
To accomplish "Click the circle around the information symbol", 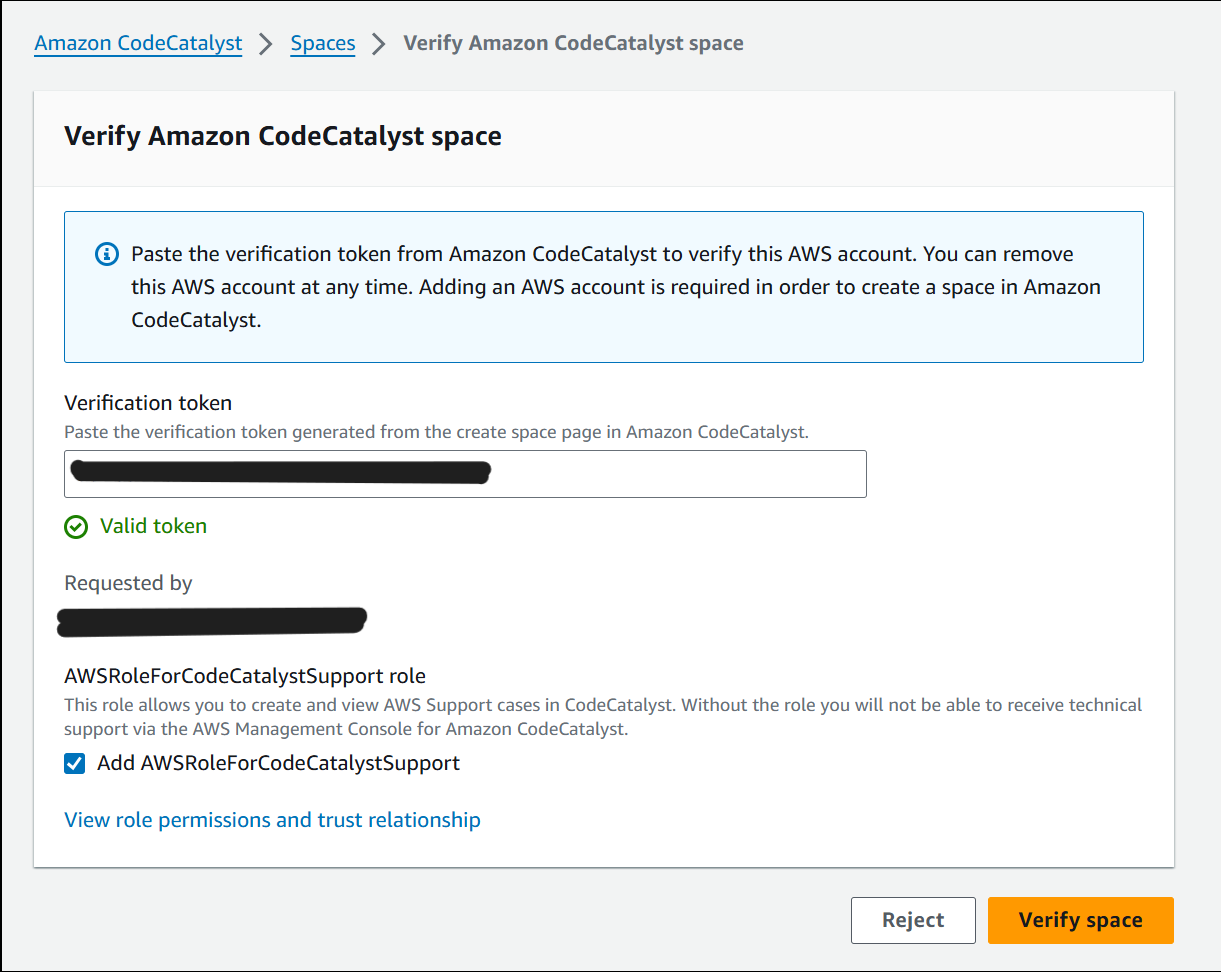I will (107, 254).
